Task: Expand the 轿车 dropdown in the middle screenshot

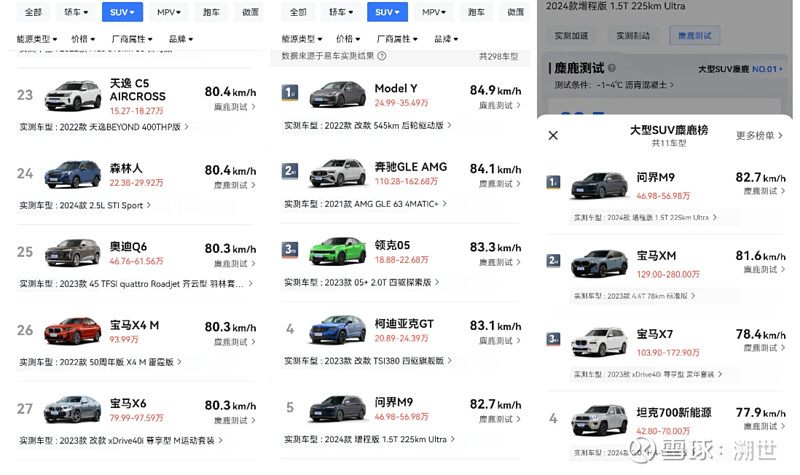Action: [x=341, y=12]
